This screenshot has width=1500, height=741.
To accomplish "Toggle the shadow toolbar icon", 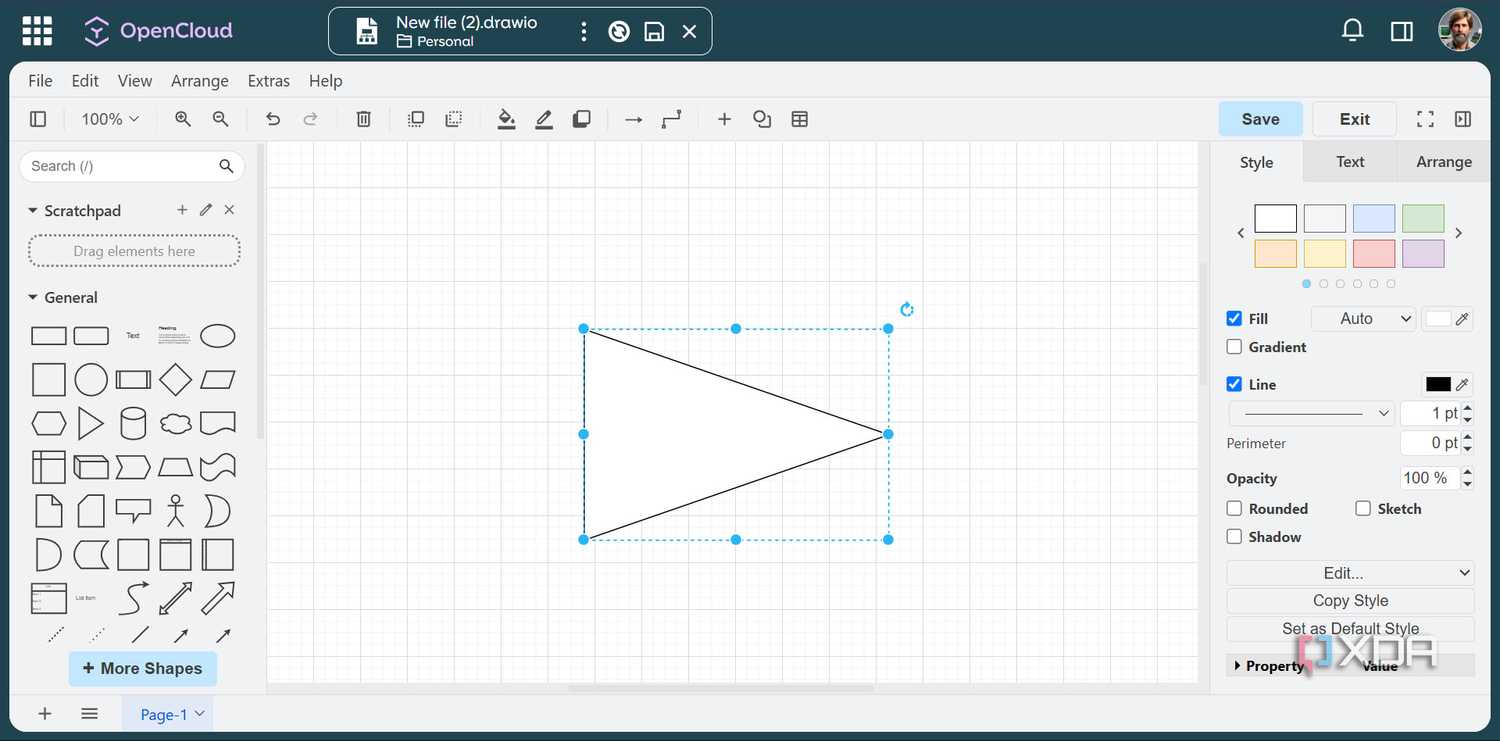I will point(581,119).
